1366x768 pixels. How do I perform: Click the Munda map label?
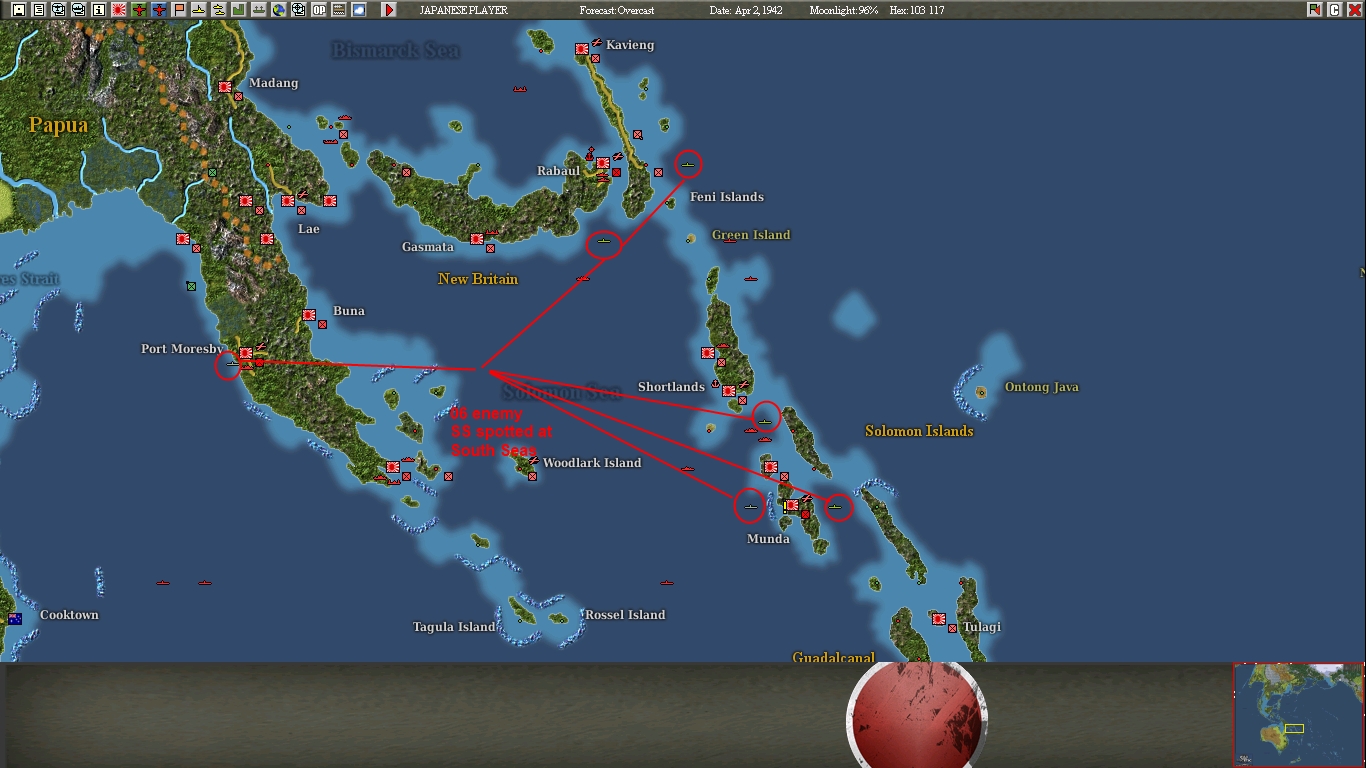[768, 539]
